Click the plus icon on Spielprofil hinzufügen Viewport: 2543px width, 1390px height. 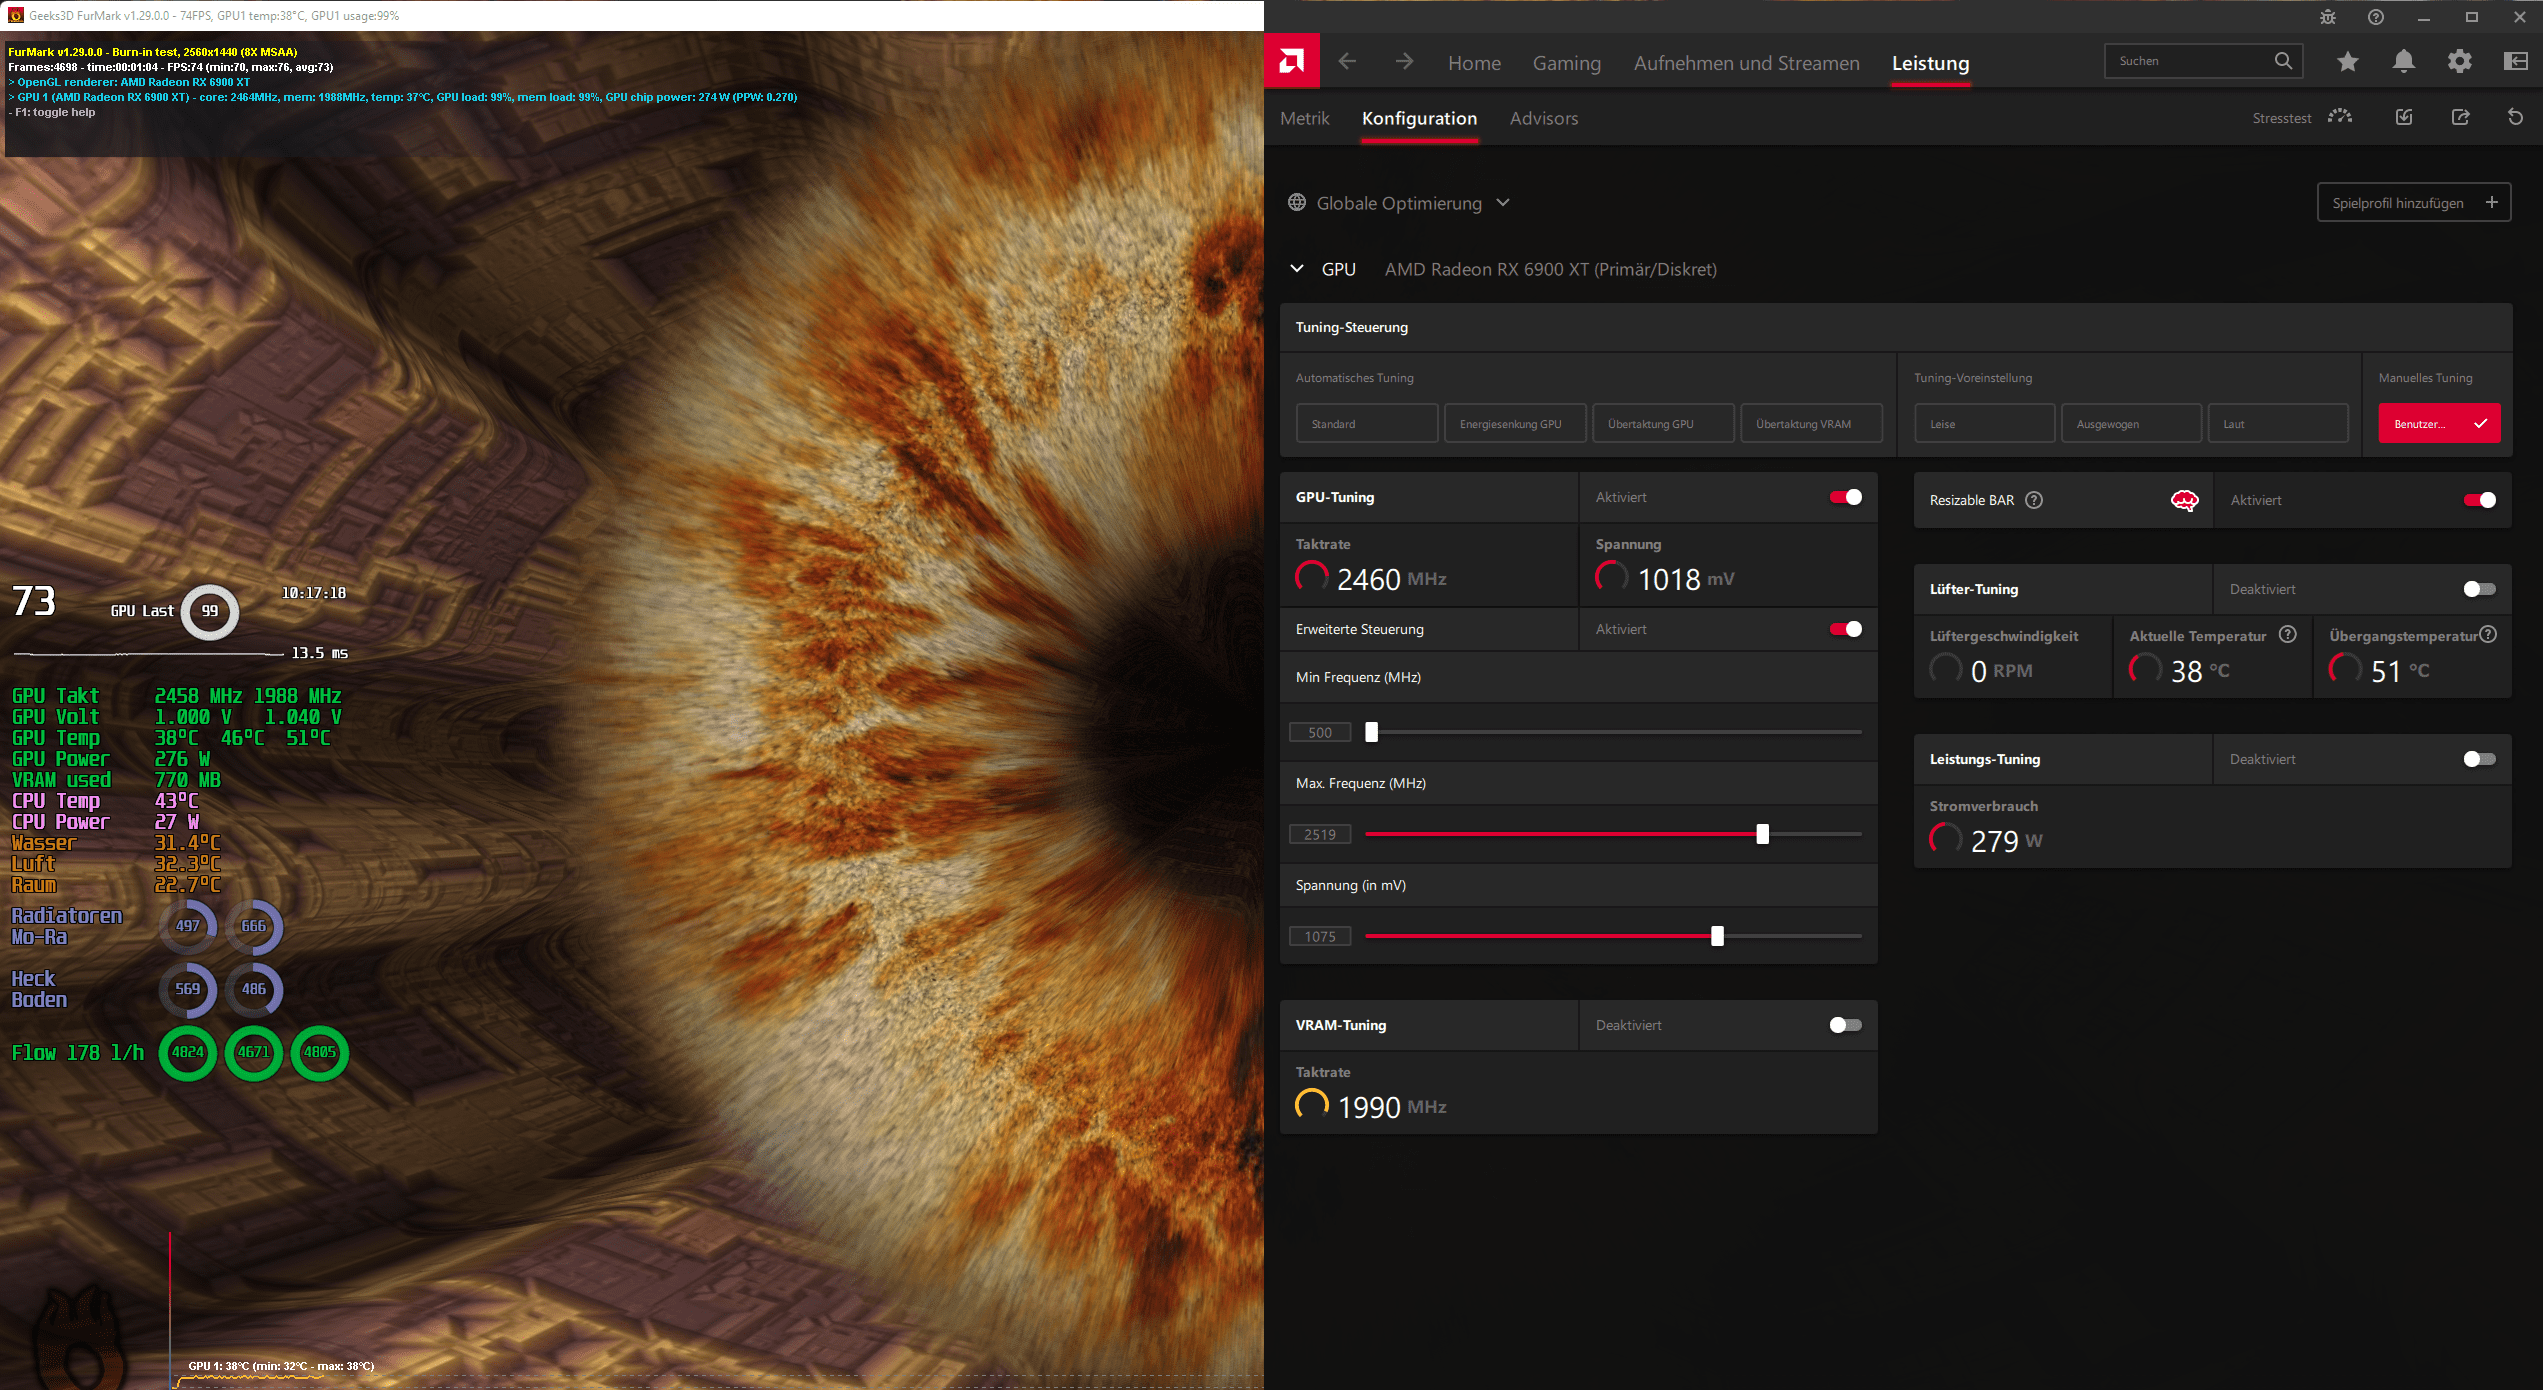tap(2492, 202)
